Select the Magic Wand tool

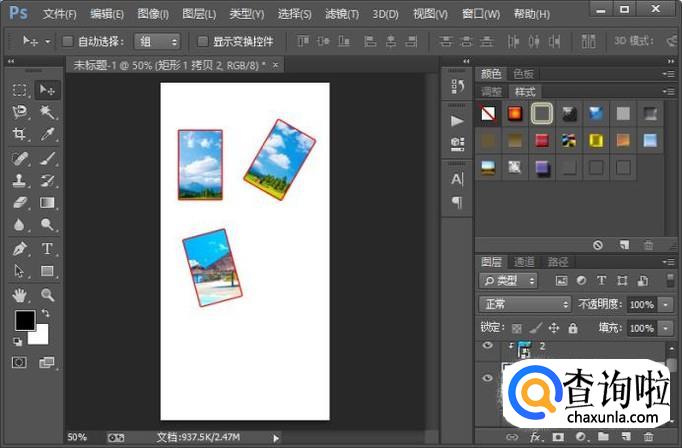[47, 112]
